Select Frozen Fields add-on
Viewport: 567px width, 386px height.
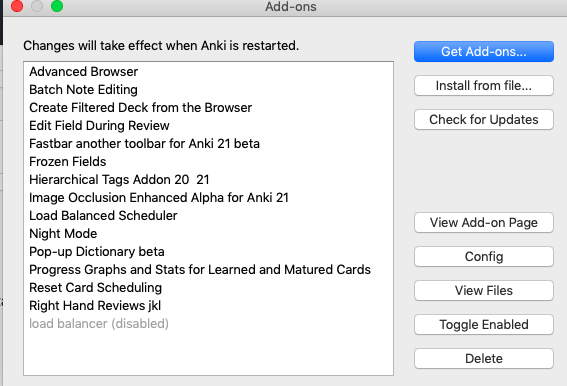point(208,162)
